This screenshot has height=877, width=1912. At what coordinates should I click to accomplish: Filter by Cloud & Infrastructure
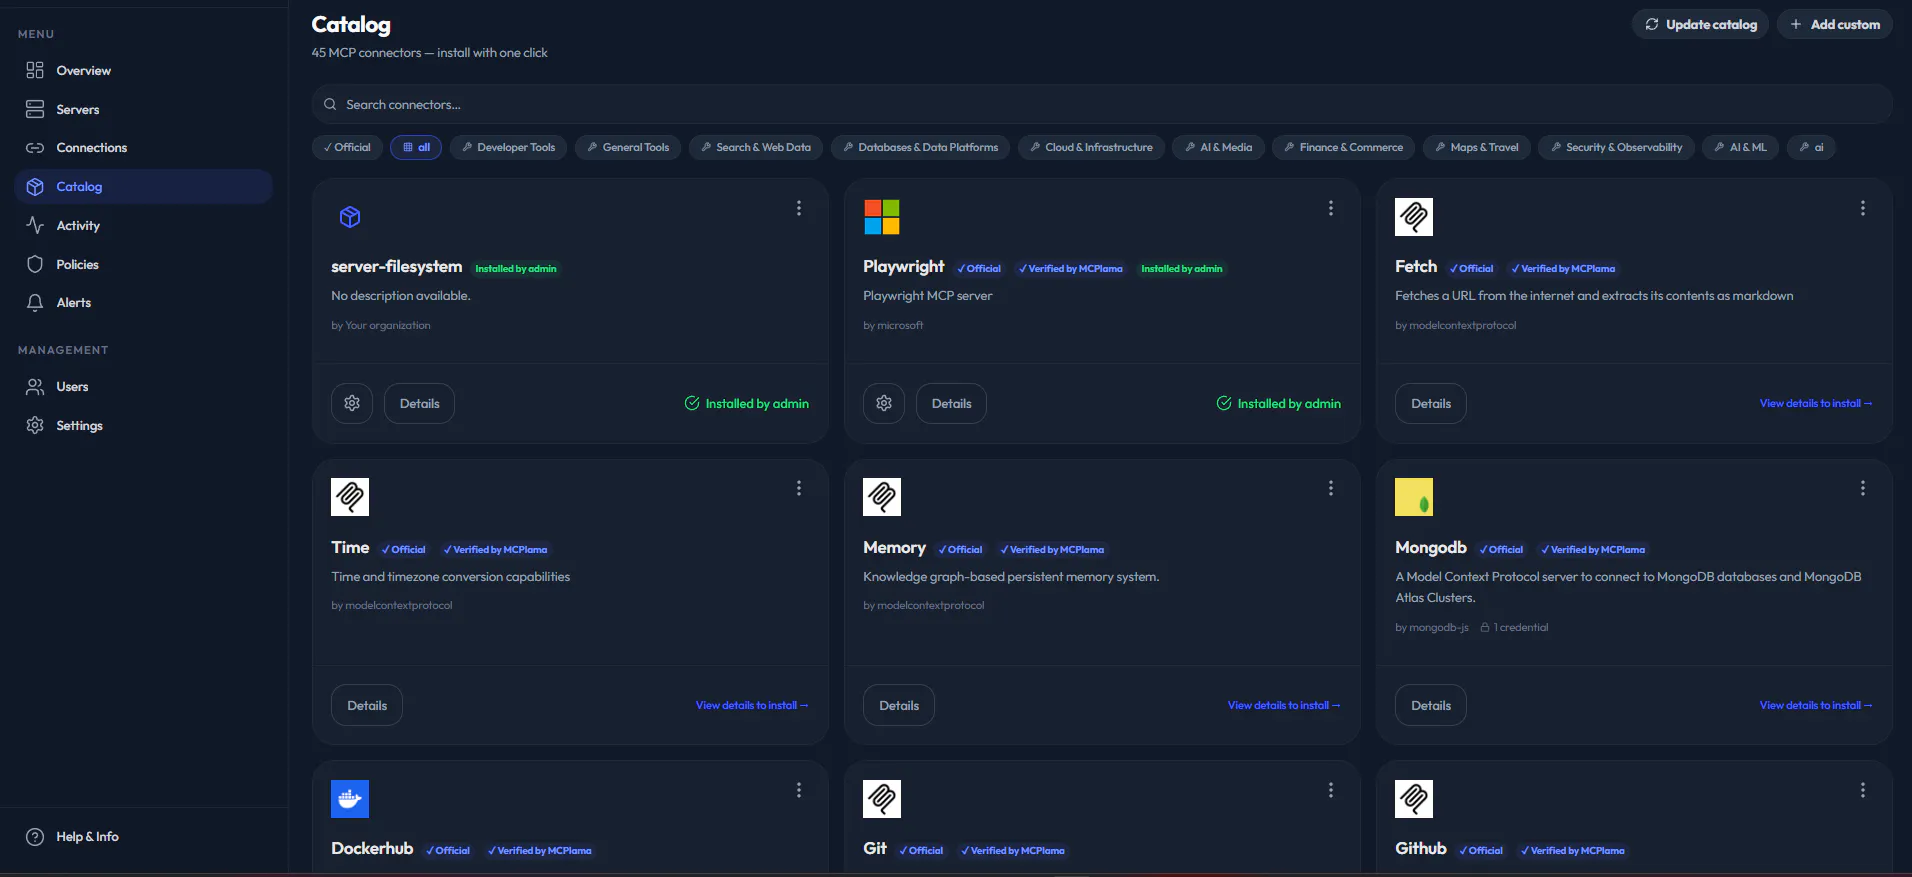(x=1092, y=147)
